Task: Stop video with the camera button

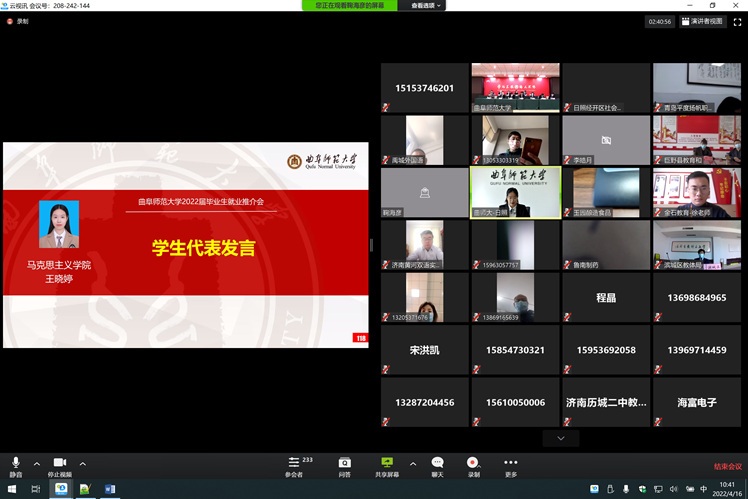Action: coord(59,466)
